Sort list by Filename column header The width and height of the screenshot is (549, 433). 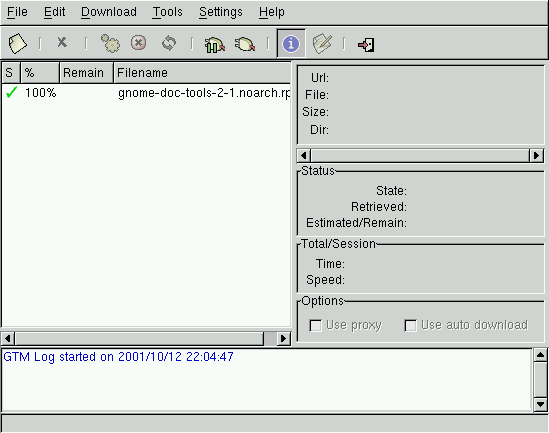click(x=202, y=73)
